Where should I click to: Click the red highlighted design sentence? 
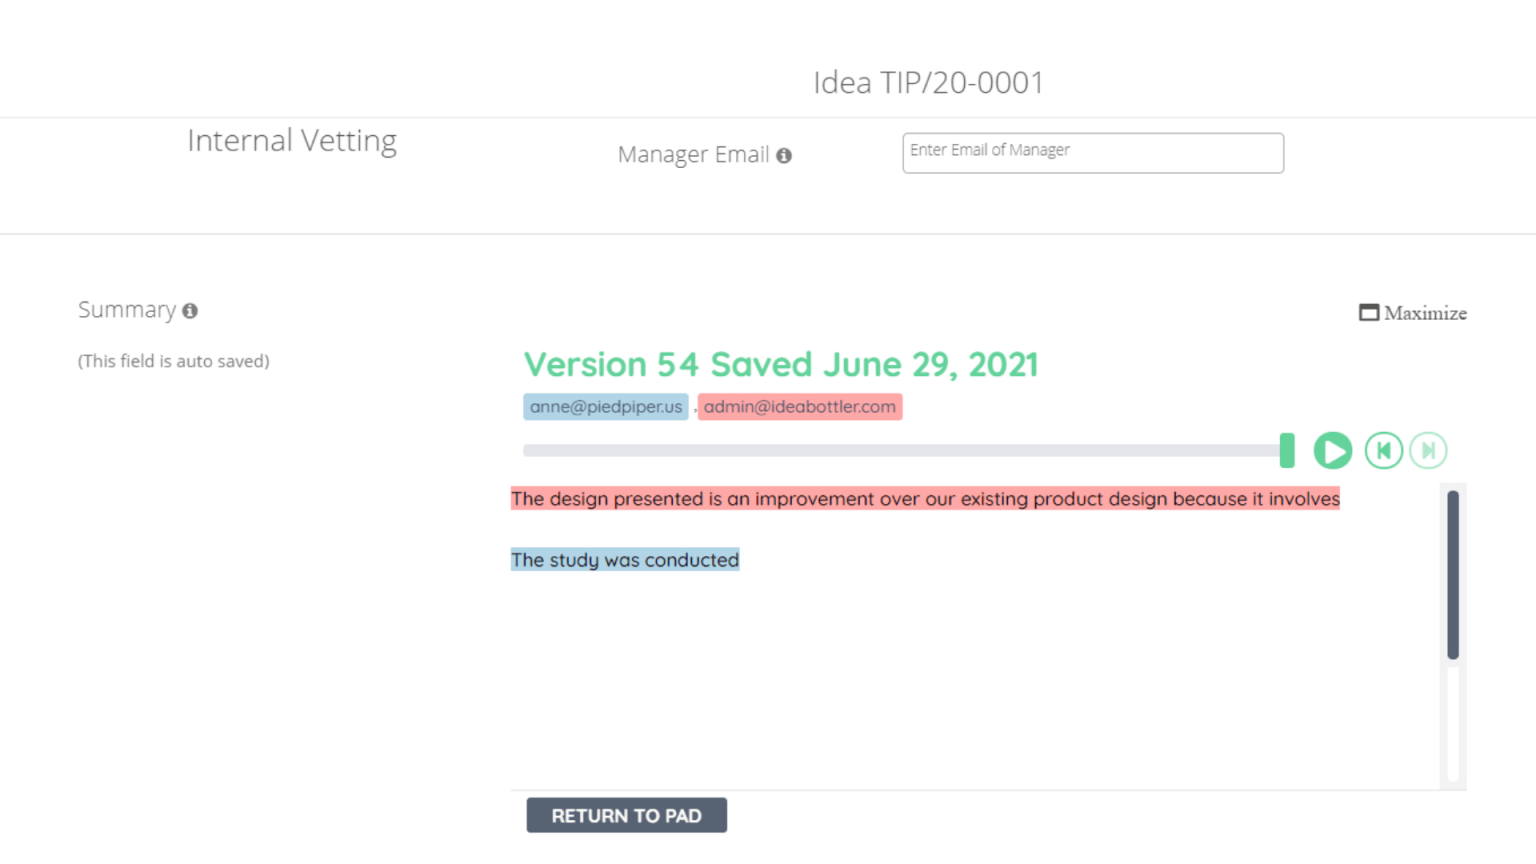click(x=924, y=499)
